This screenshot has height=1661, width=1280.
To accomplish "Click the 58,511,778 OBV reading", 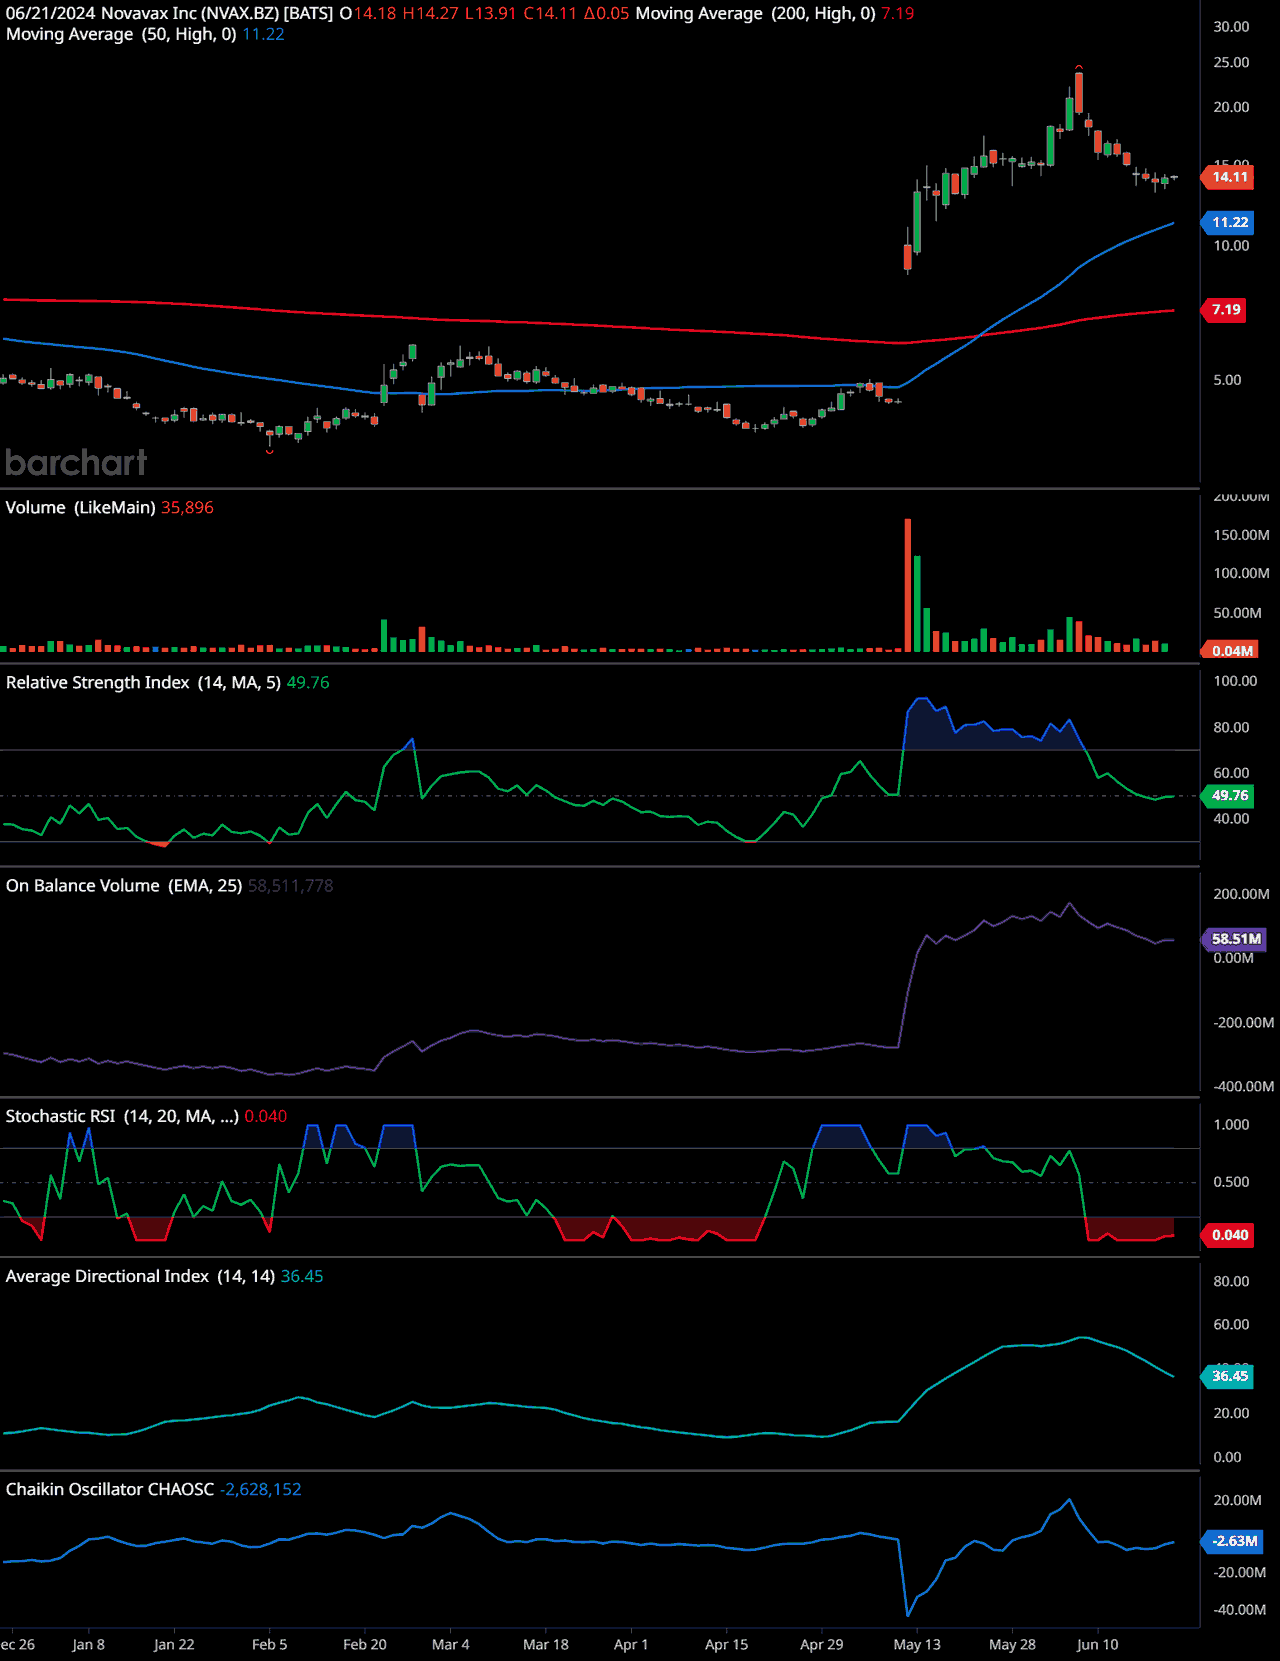I will (x=290, y=885).
